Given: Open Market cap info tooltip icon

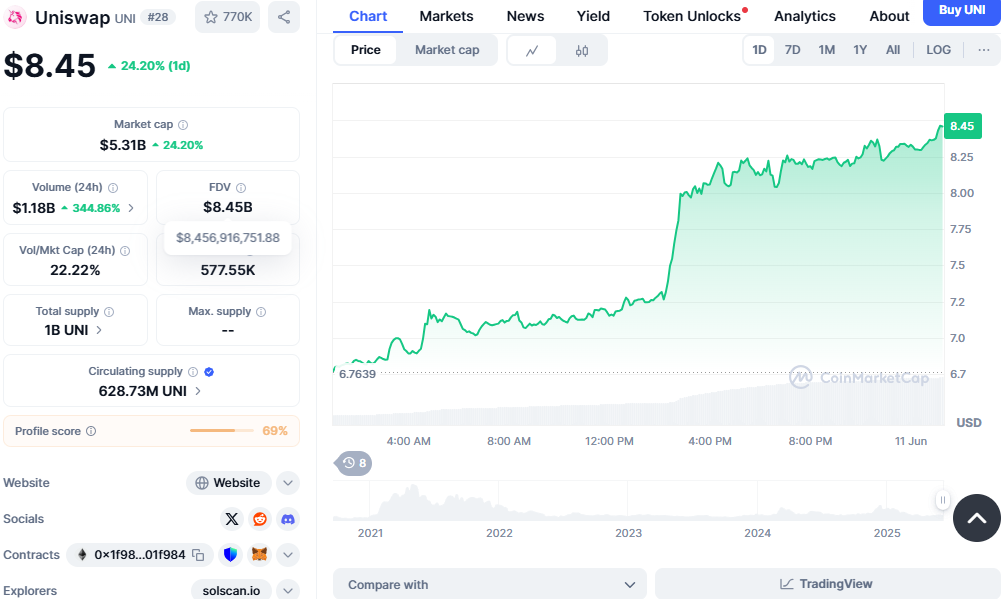Looking at the screenshot, I should tap(183, 125).
